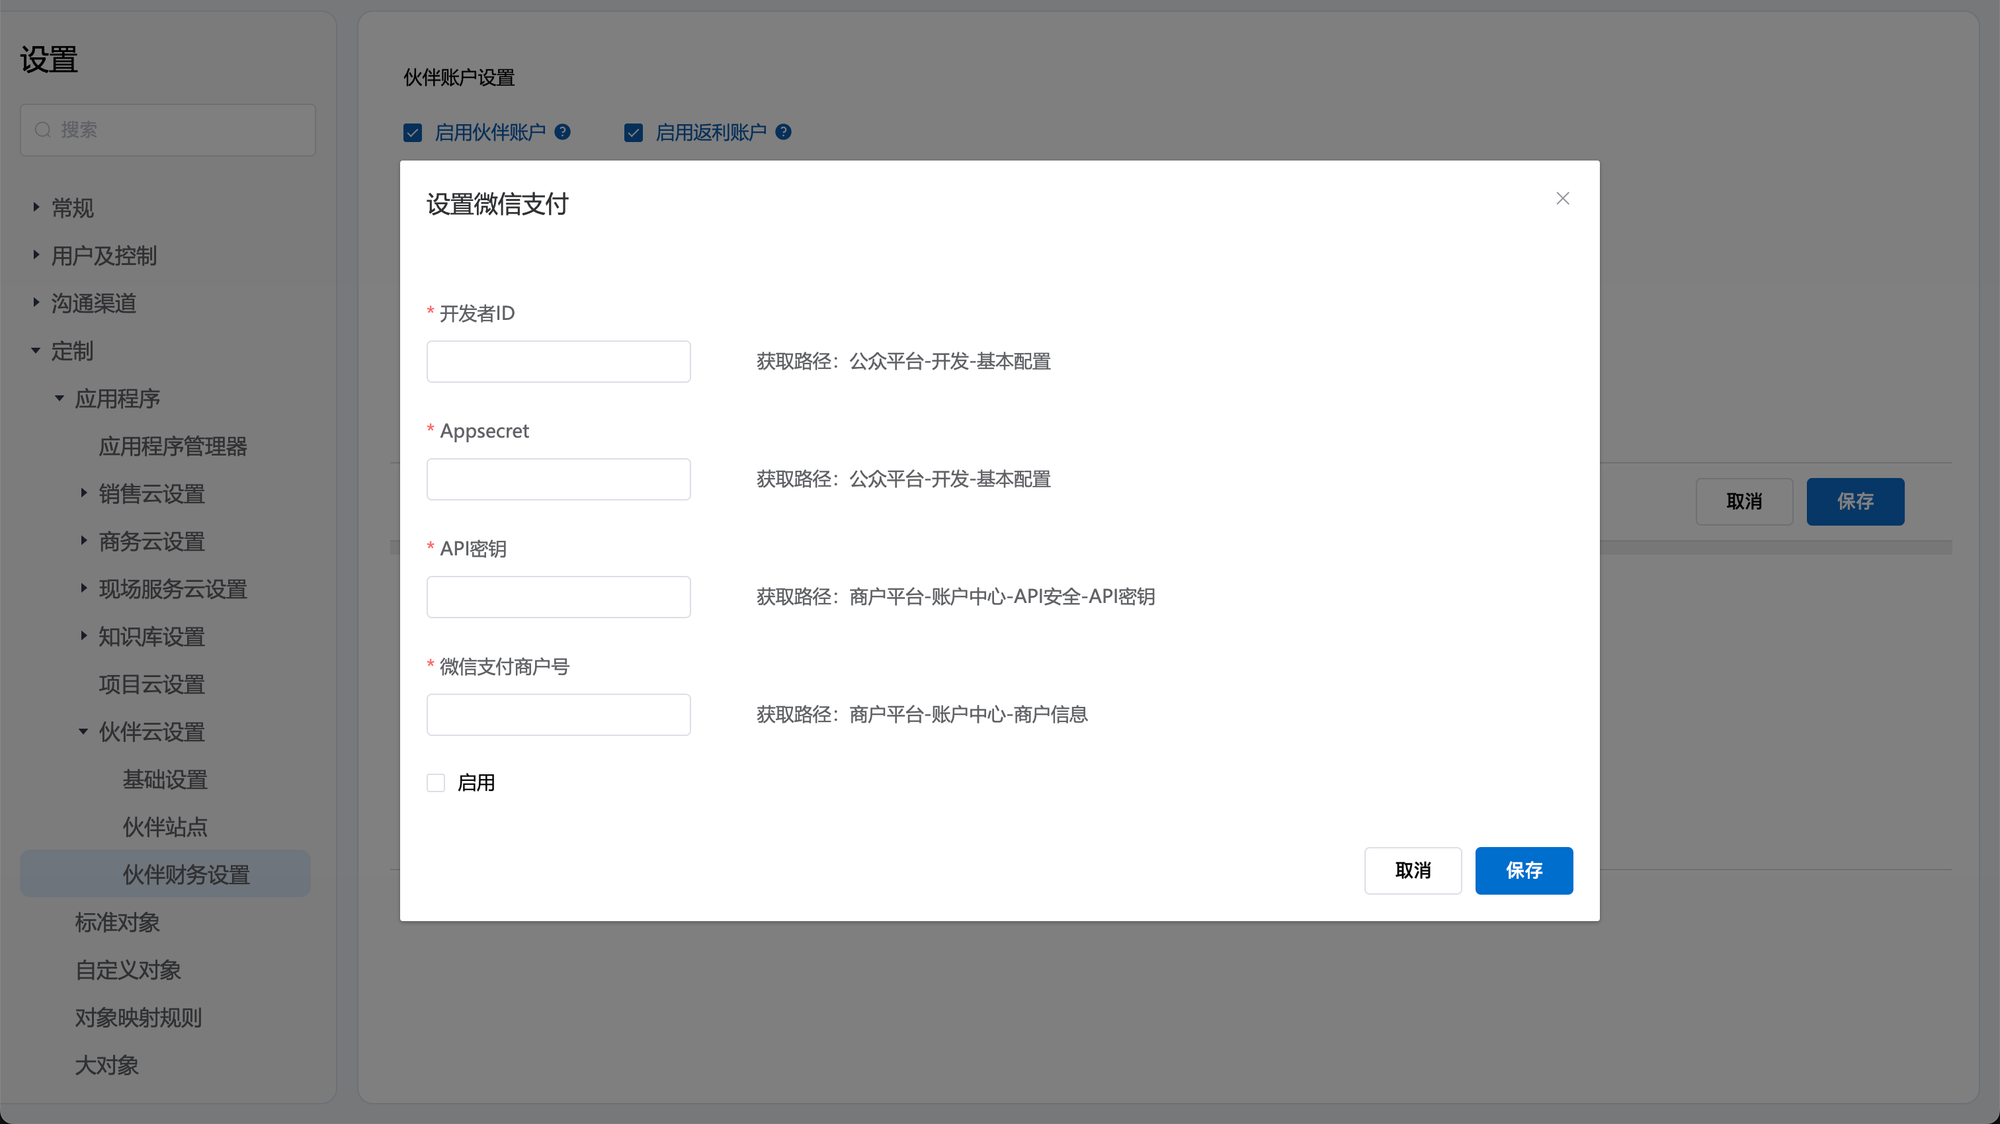Click the search magnifier icon in sidebar

point(43,130)
